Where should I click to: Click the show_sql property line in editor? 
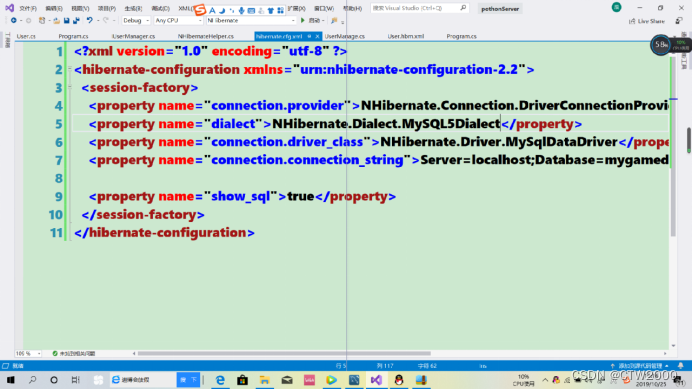pos(242,196)
